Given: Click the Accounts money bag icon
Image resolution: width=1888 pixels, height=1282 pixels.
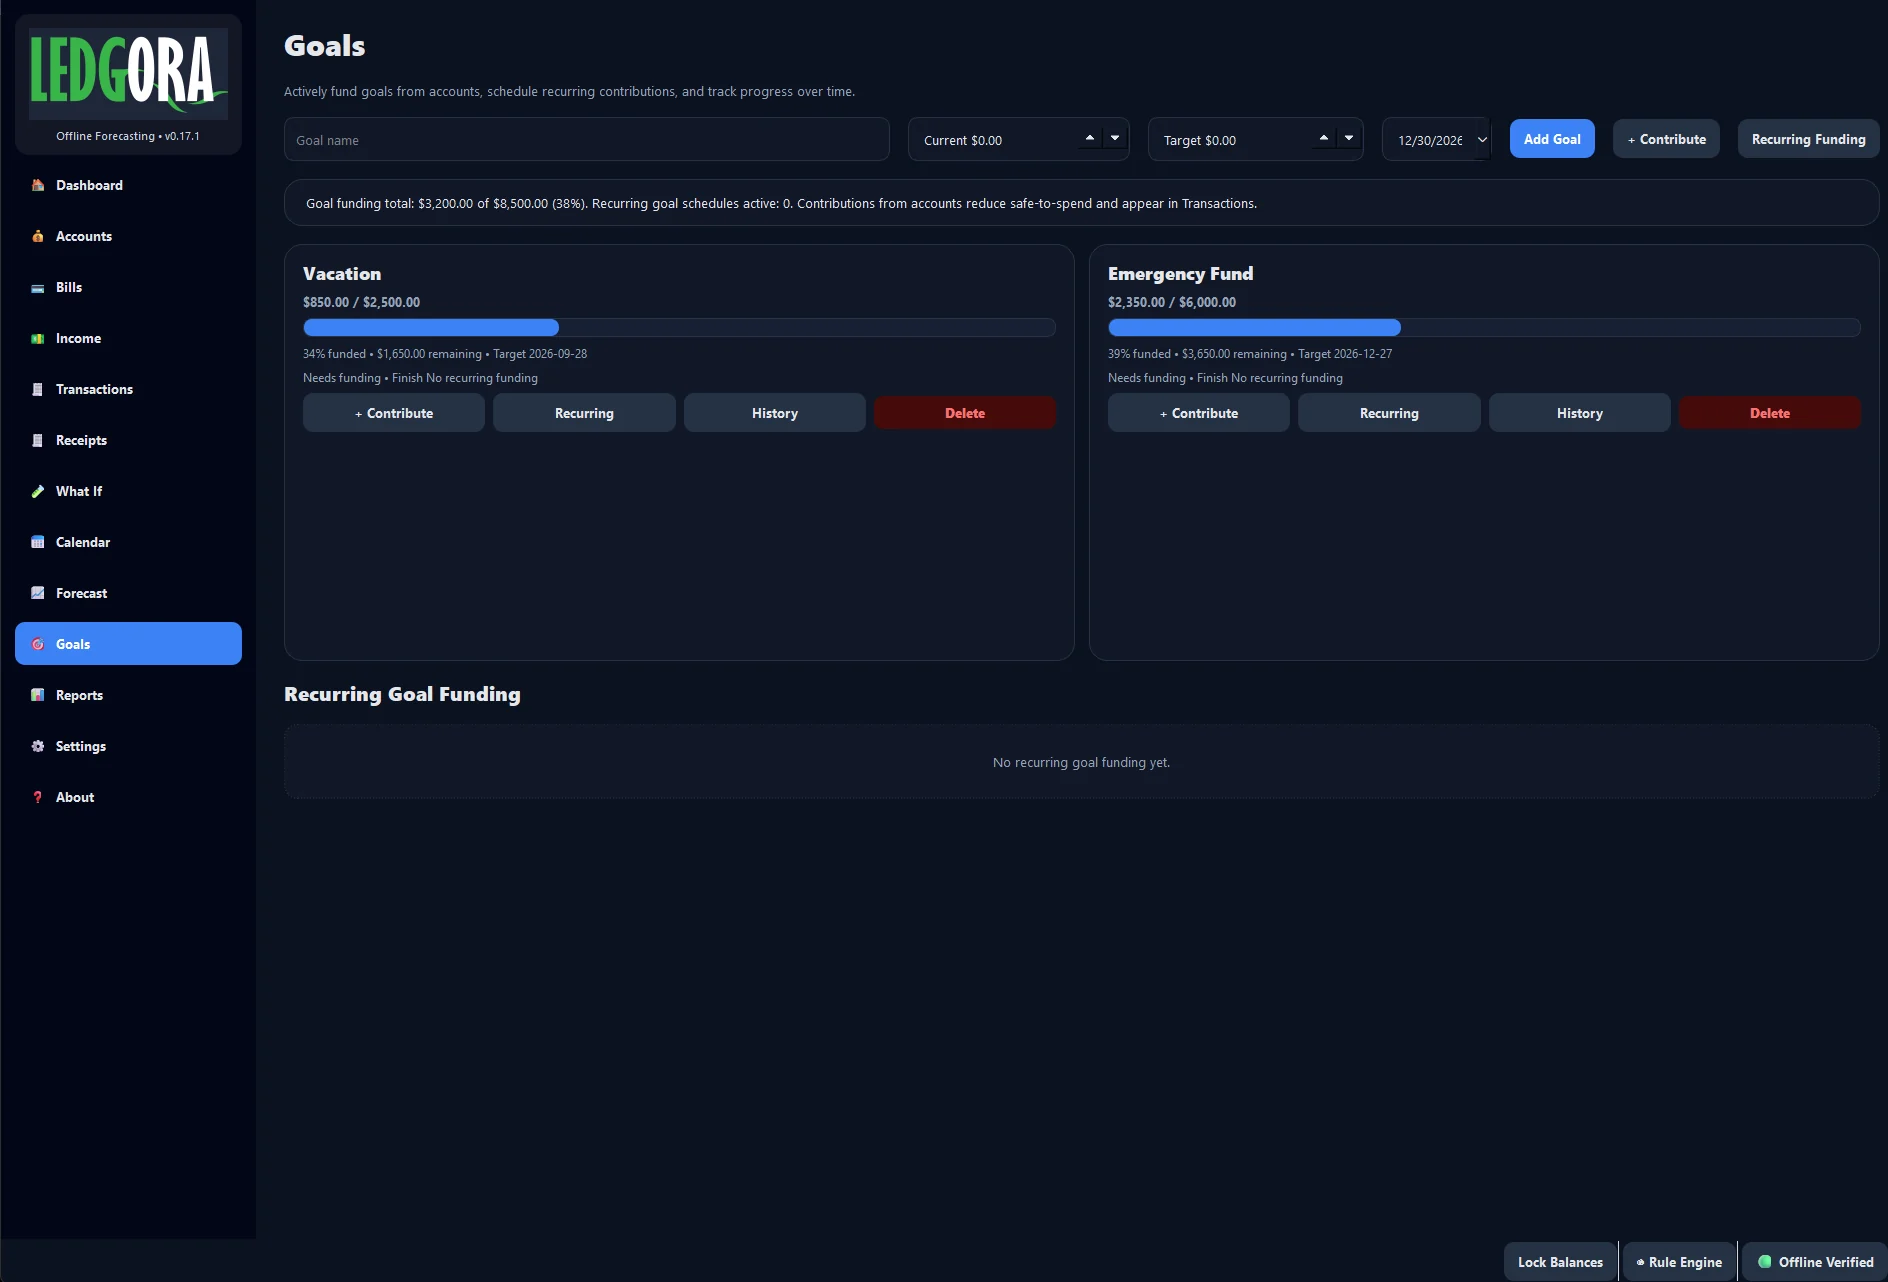Looking at the screenshot, I should [x=38, y=236].
